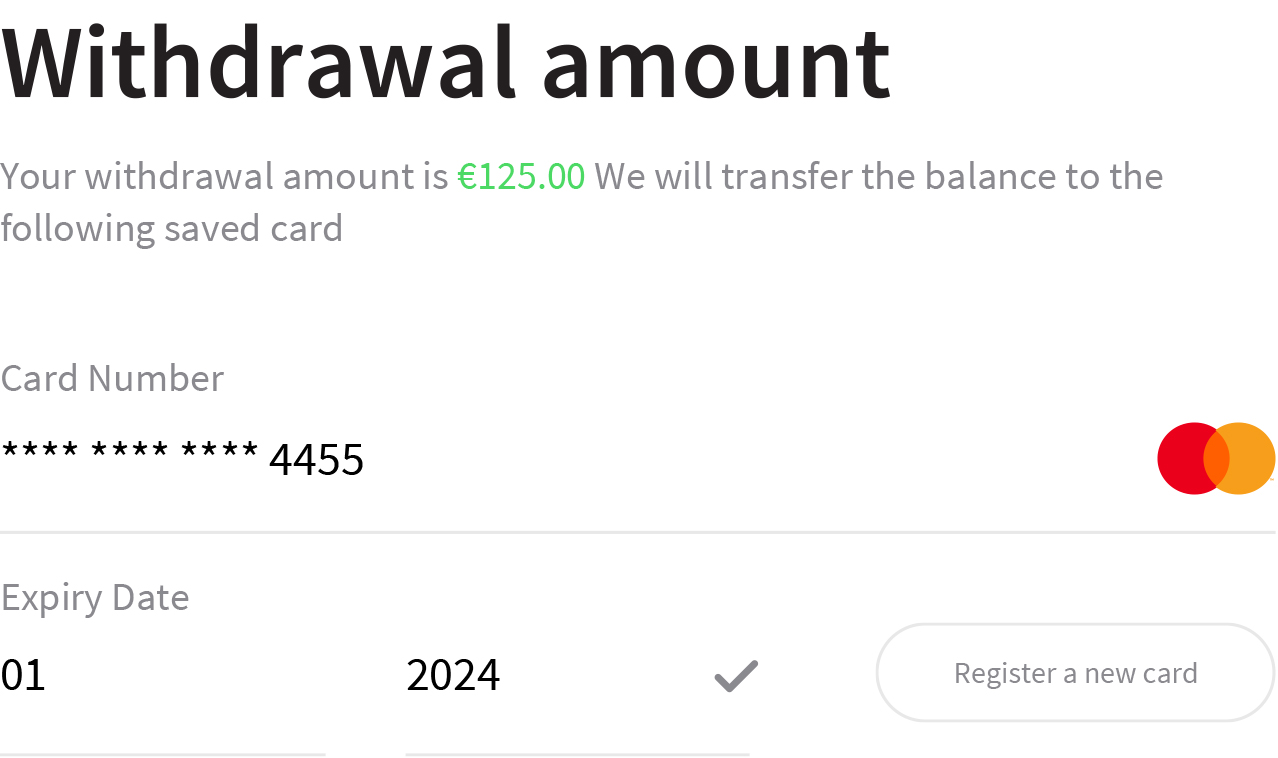Click the underline beneath the month field

[x=163, y=754]
